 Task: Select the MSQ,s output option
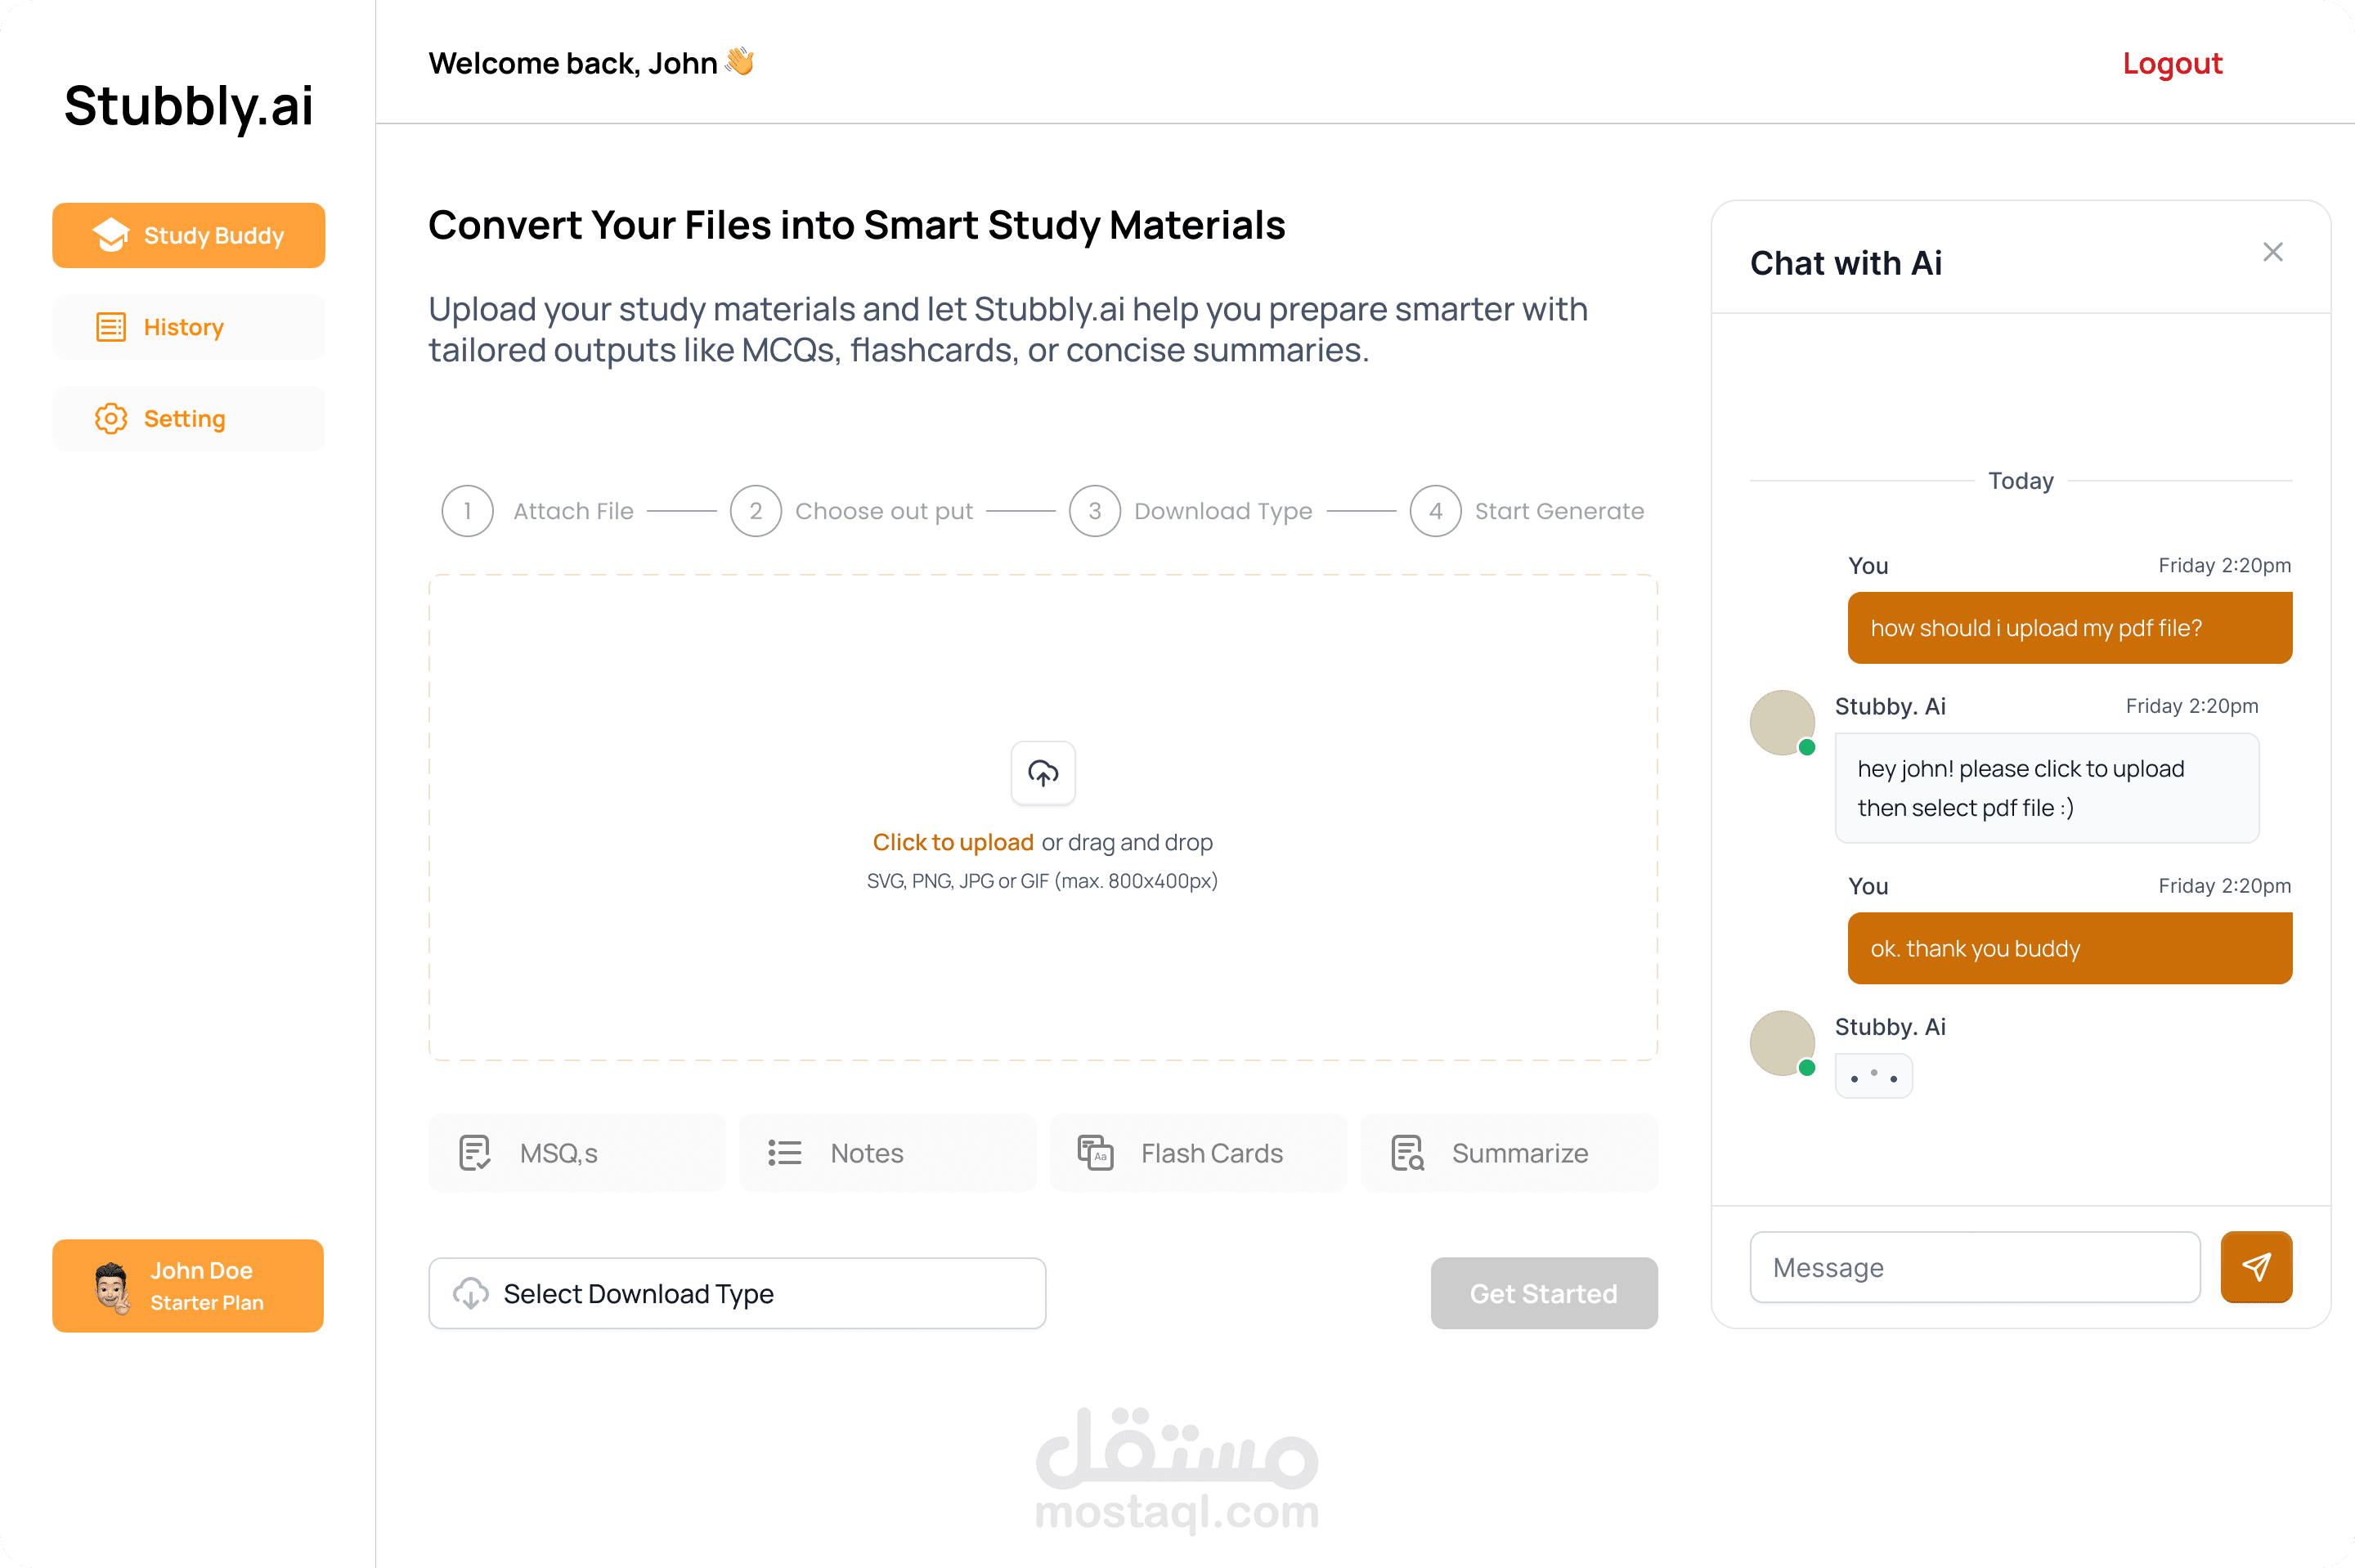(577, 1153)
